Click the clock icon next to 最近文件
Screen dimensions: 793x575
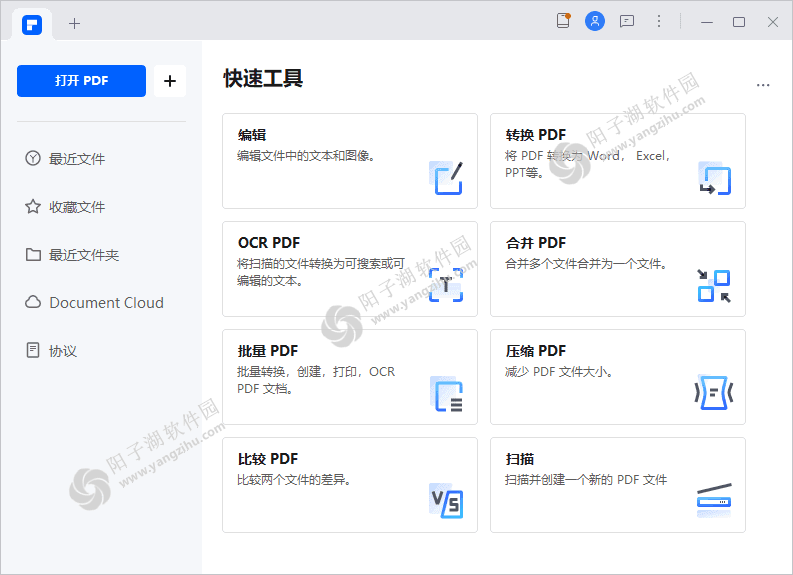(x=33, y=158)
